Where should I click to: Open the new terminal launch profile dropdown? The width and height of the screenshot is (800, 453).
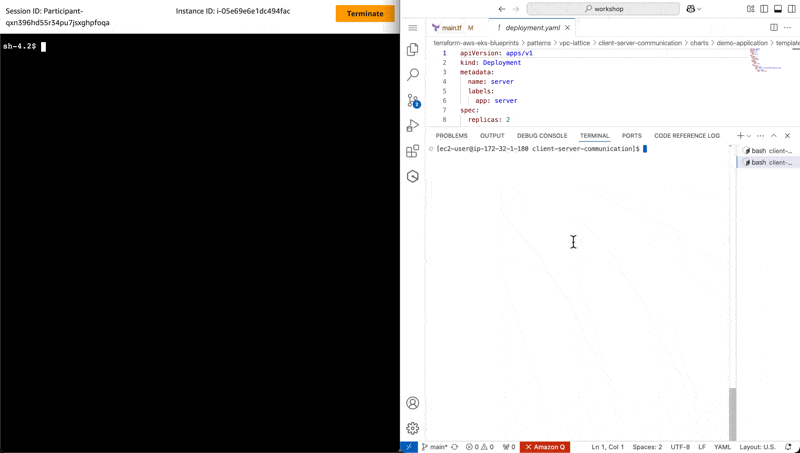tap(748, 136)
